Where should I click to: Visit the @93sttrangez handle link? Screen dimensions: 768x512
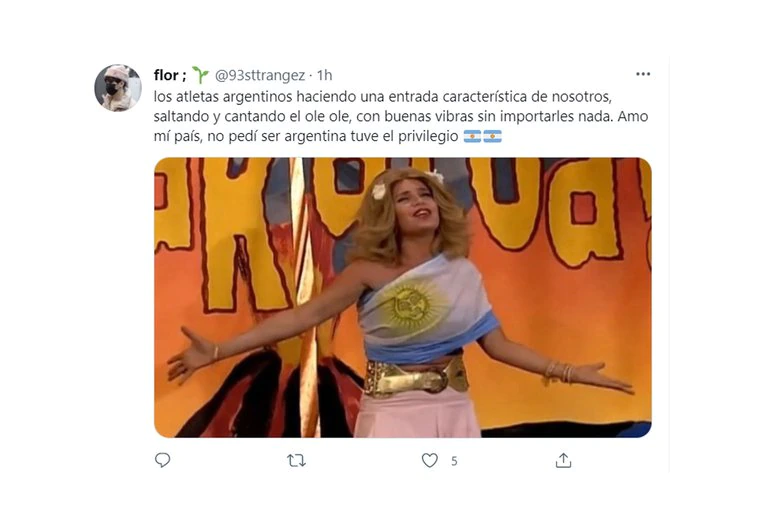coord(260,75)
